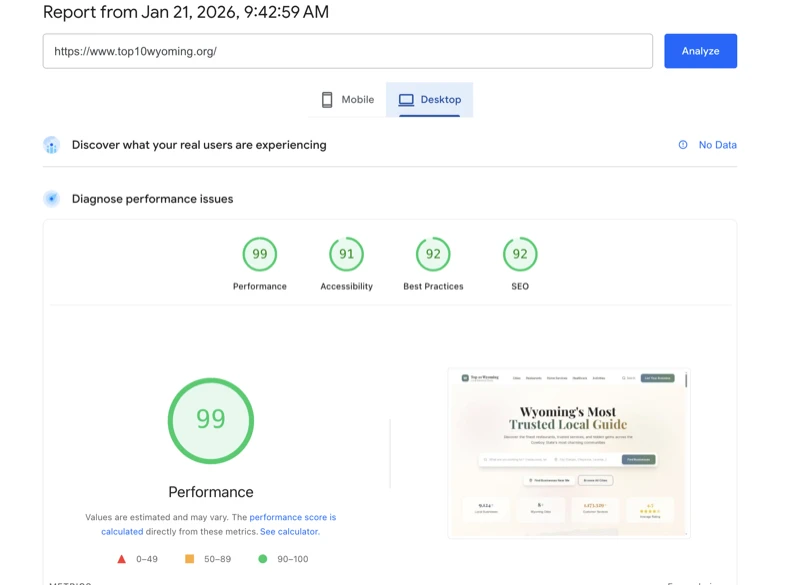This screenshot has height=585, width=800.
Task: Click the SEO 92 score circle
Action: [x=519, y=255]
